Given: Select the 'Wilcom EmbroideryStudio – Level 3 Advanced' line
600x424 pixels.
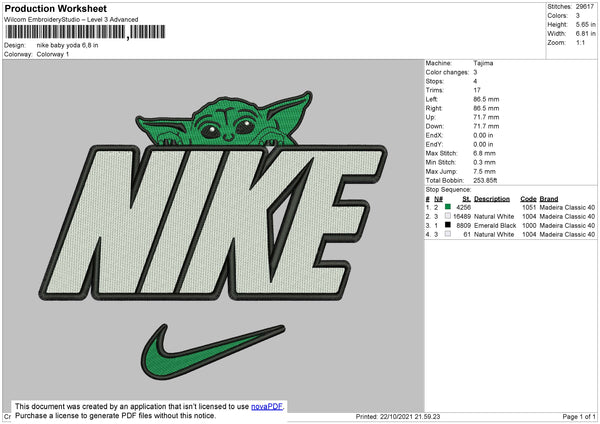Looking at the screenshot, I should [71, 20].
